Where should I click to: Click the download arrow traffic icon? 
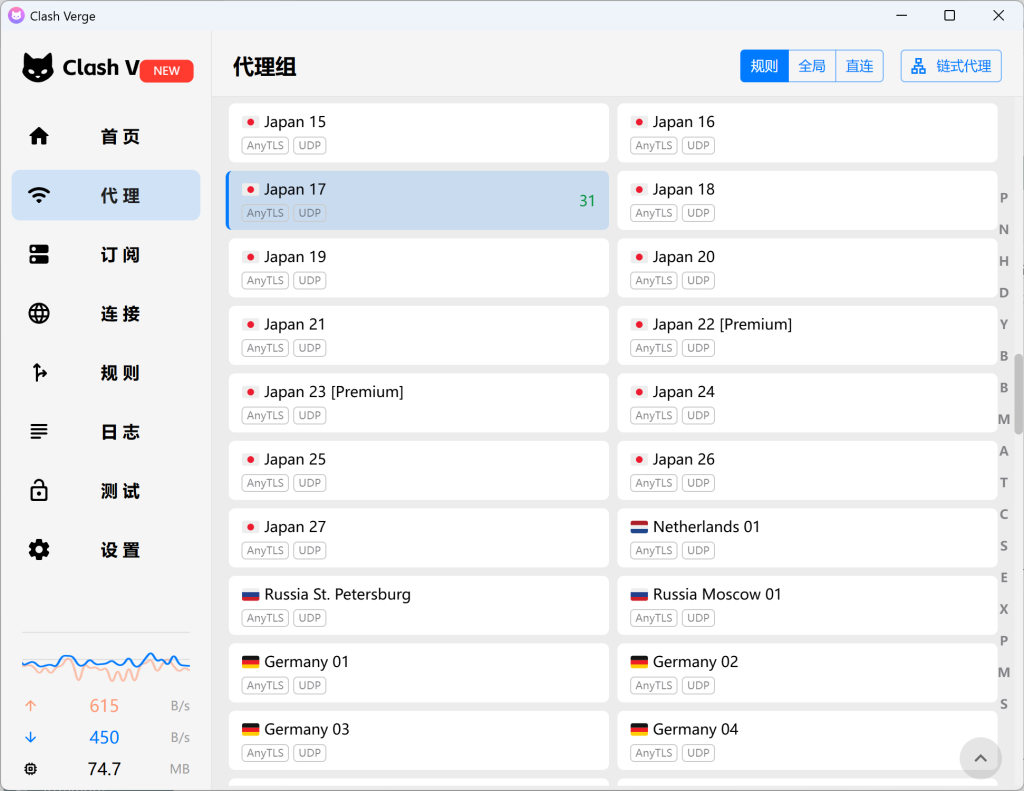(x=31, y=737)
